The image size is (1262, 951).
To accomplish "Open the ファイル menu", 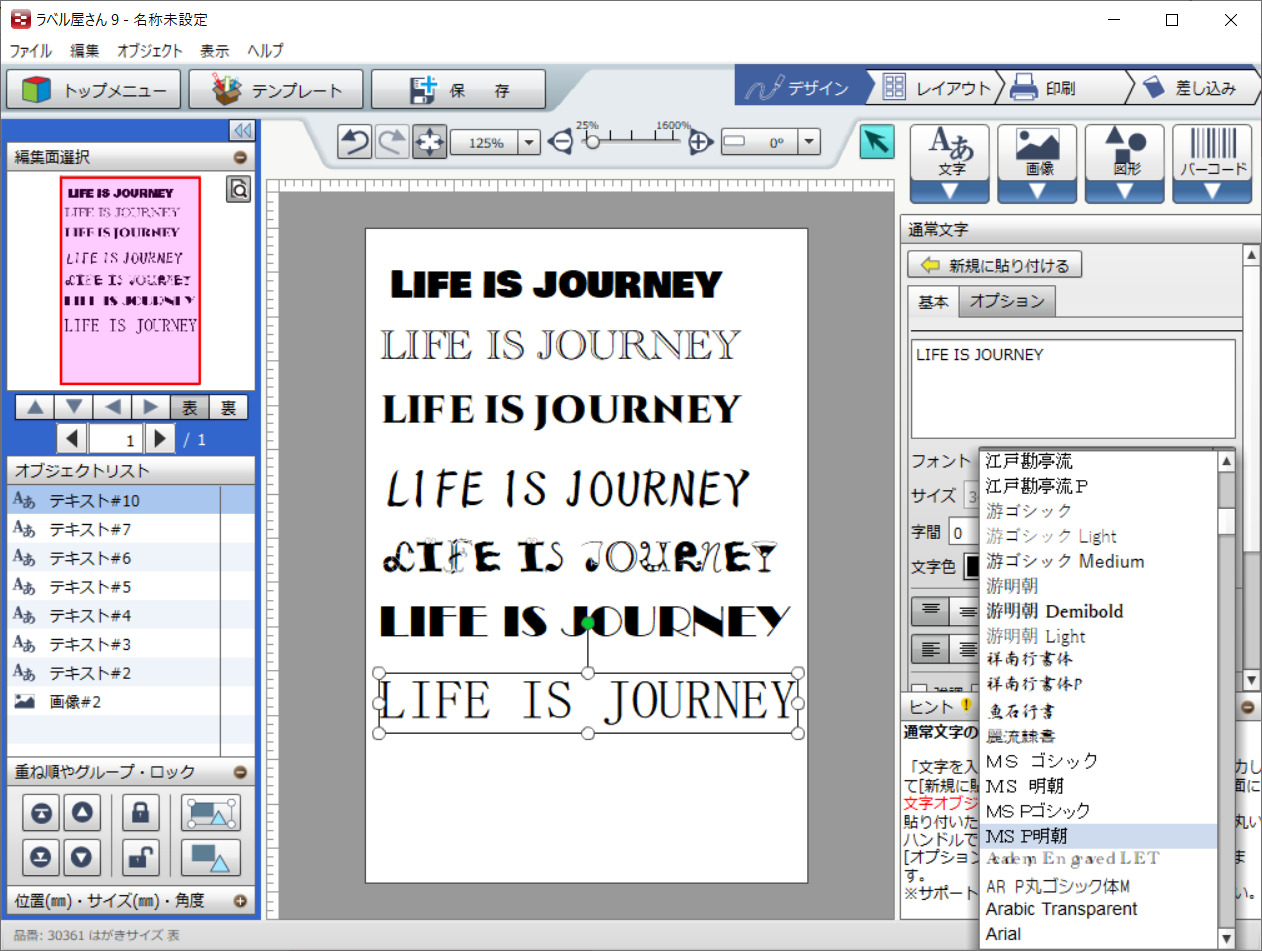I will point(31,51).
